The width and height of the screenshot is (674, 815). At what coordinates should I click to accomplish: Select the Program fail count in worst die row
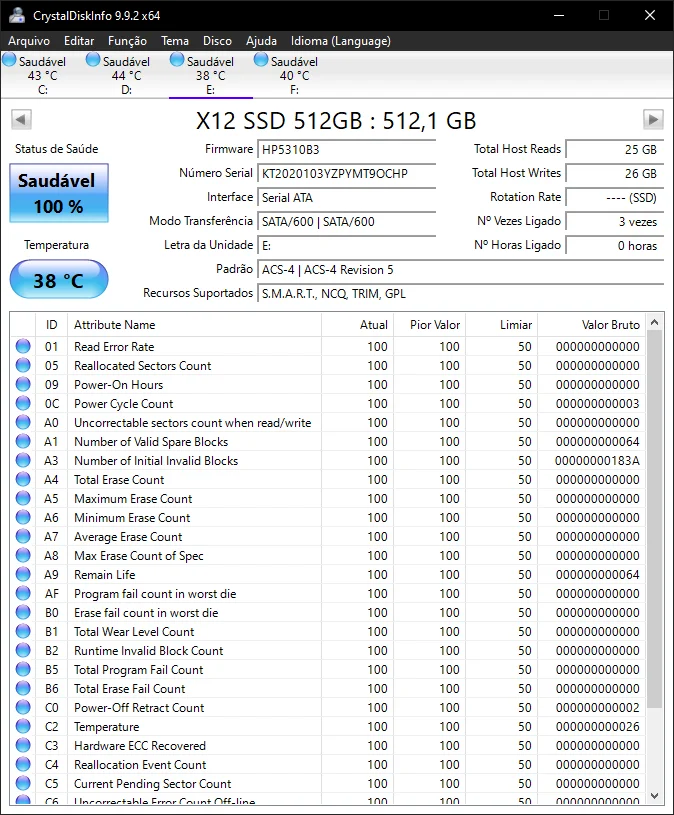328,594
